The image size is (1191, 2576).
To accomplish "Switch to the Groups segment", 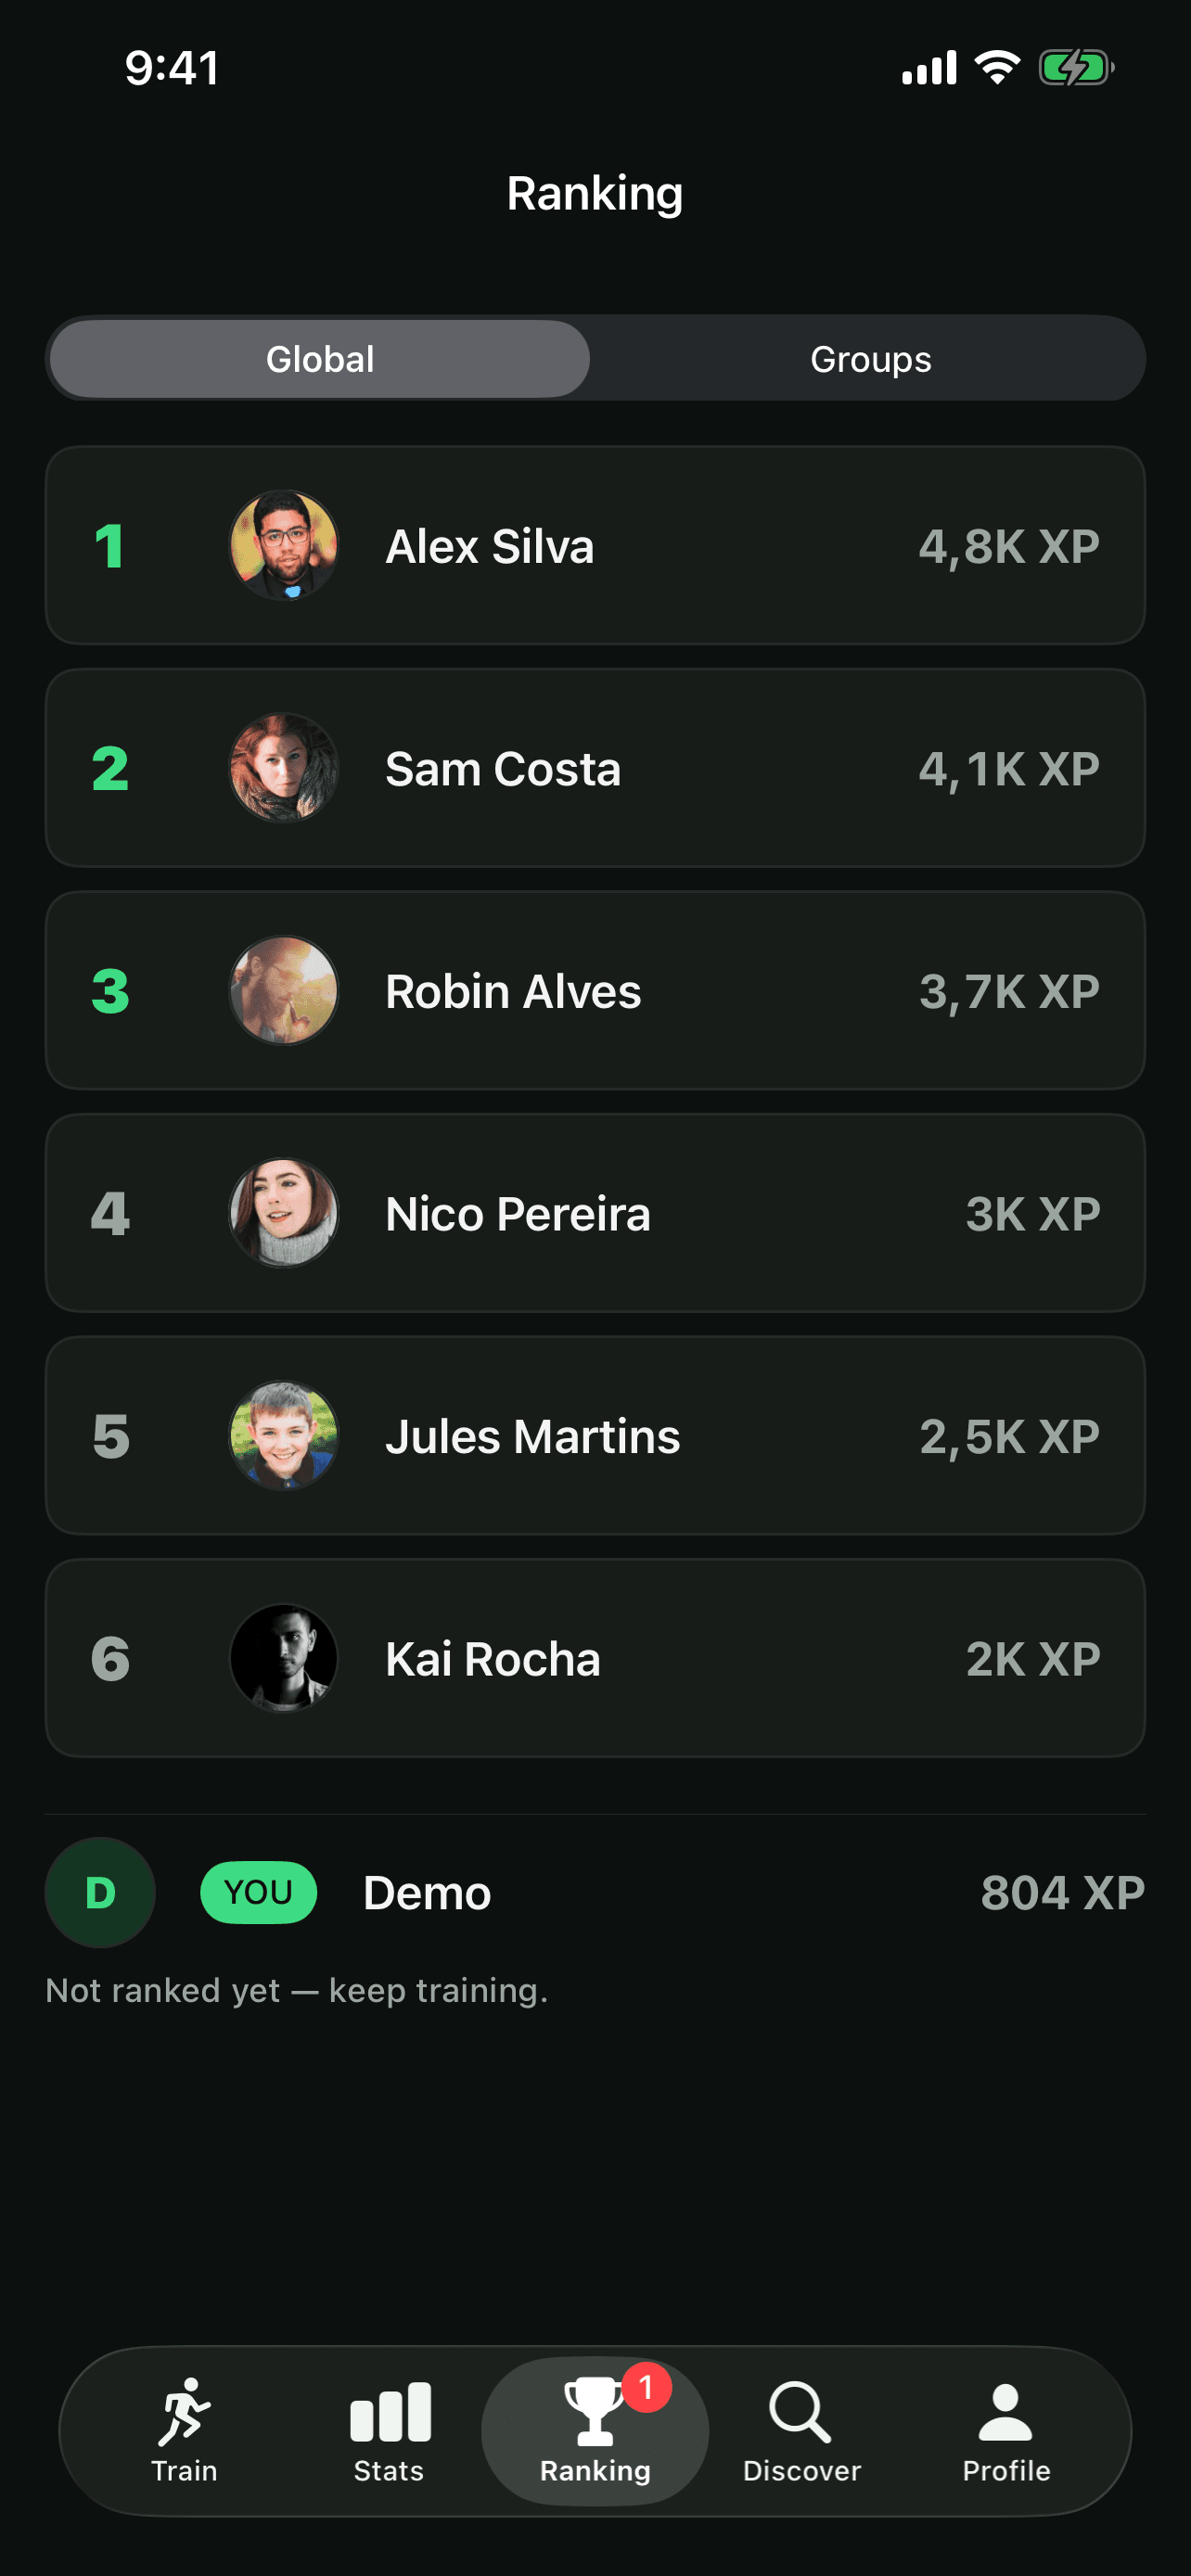I will pos(870,359).
